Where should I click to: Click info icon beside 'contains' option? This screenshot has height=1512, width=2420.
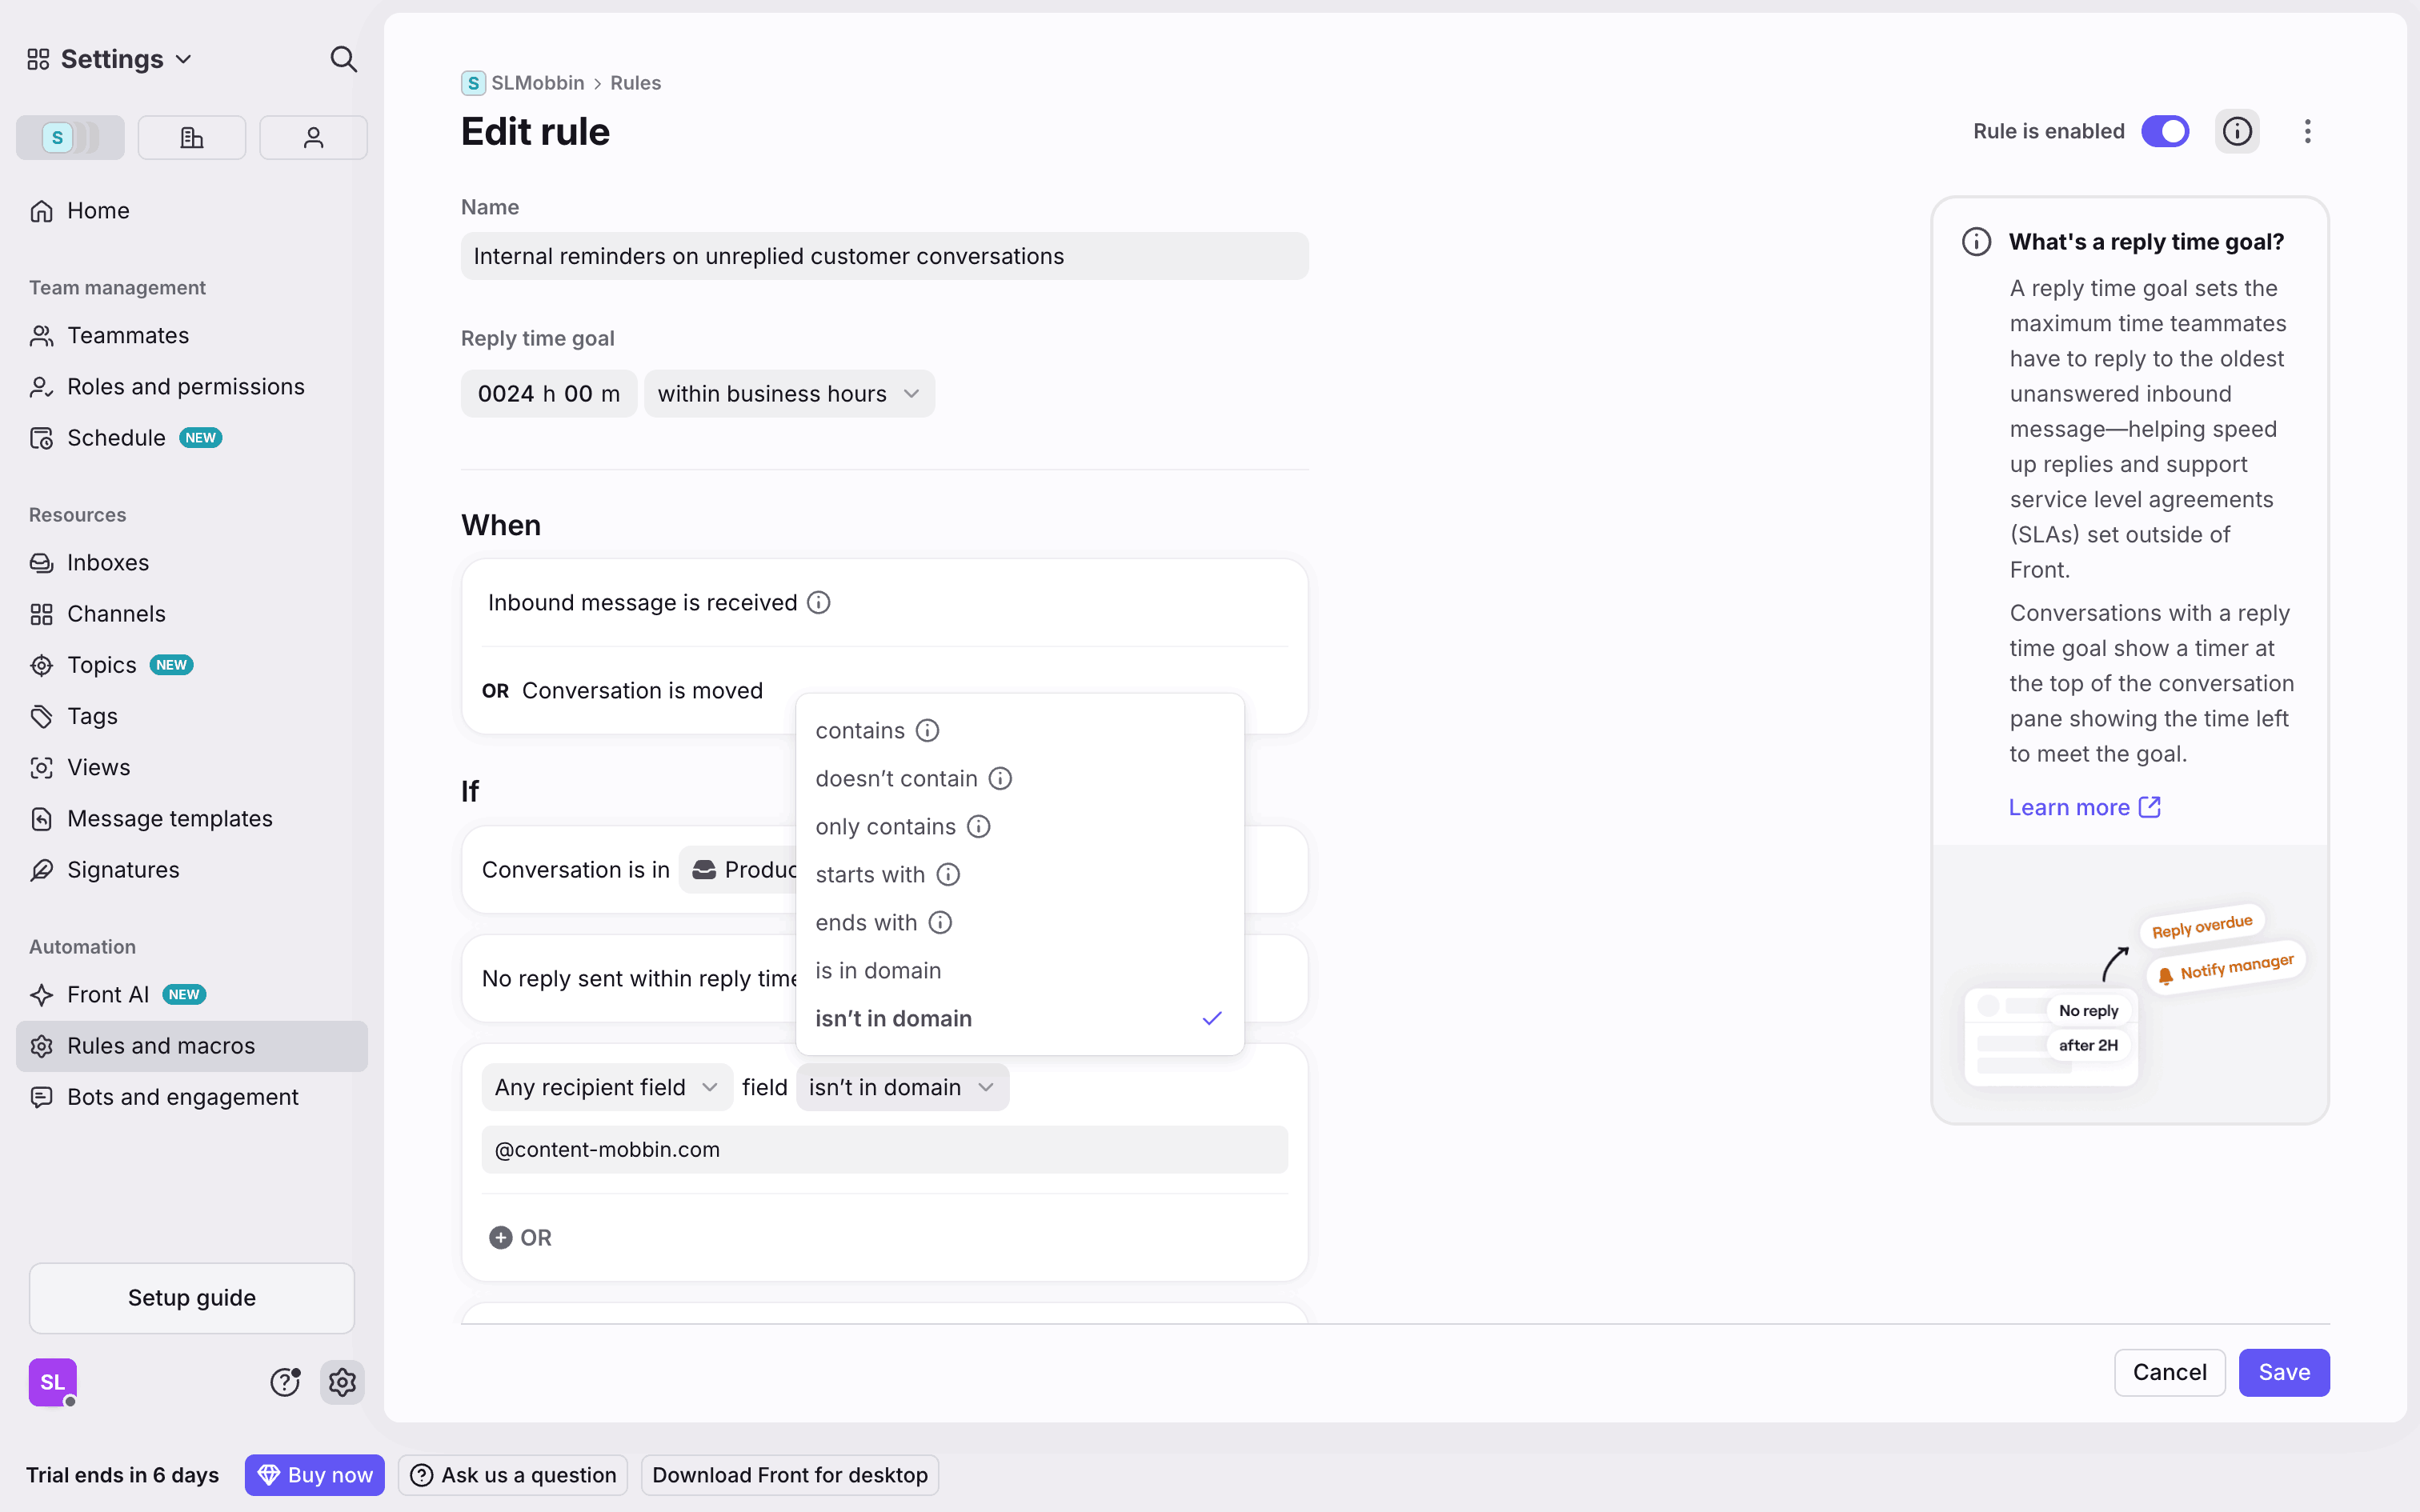click(x=927, y=731)
